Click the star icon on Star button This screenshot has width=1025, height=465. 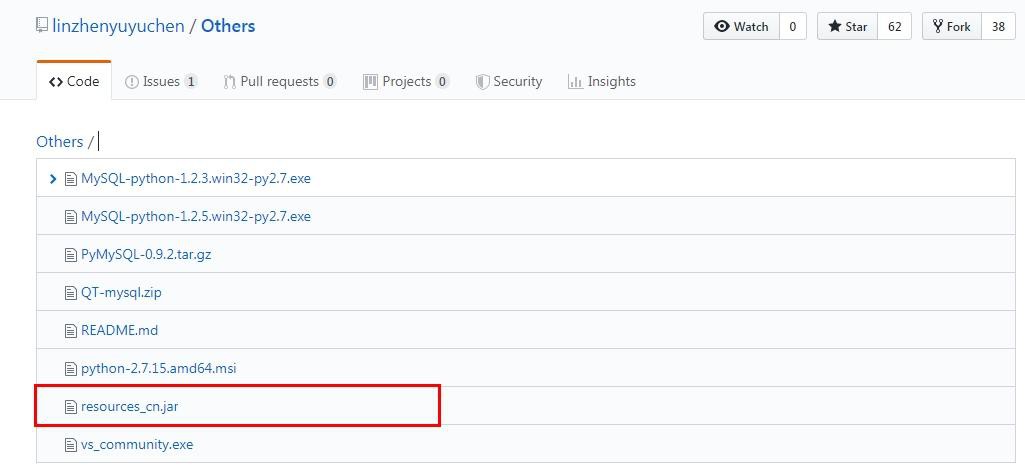[834, 26]
